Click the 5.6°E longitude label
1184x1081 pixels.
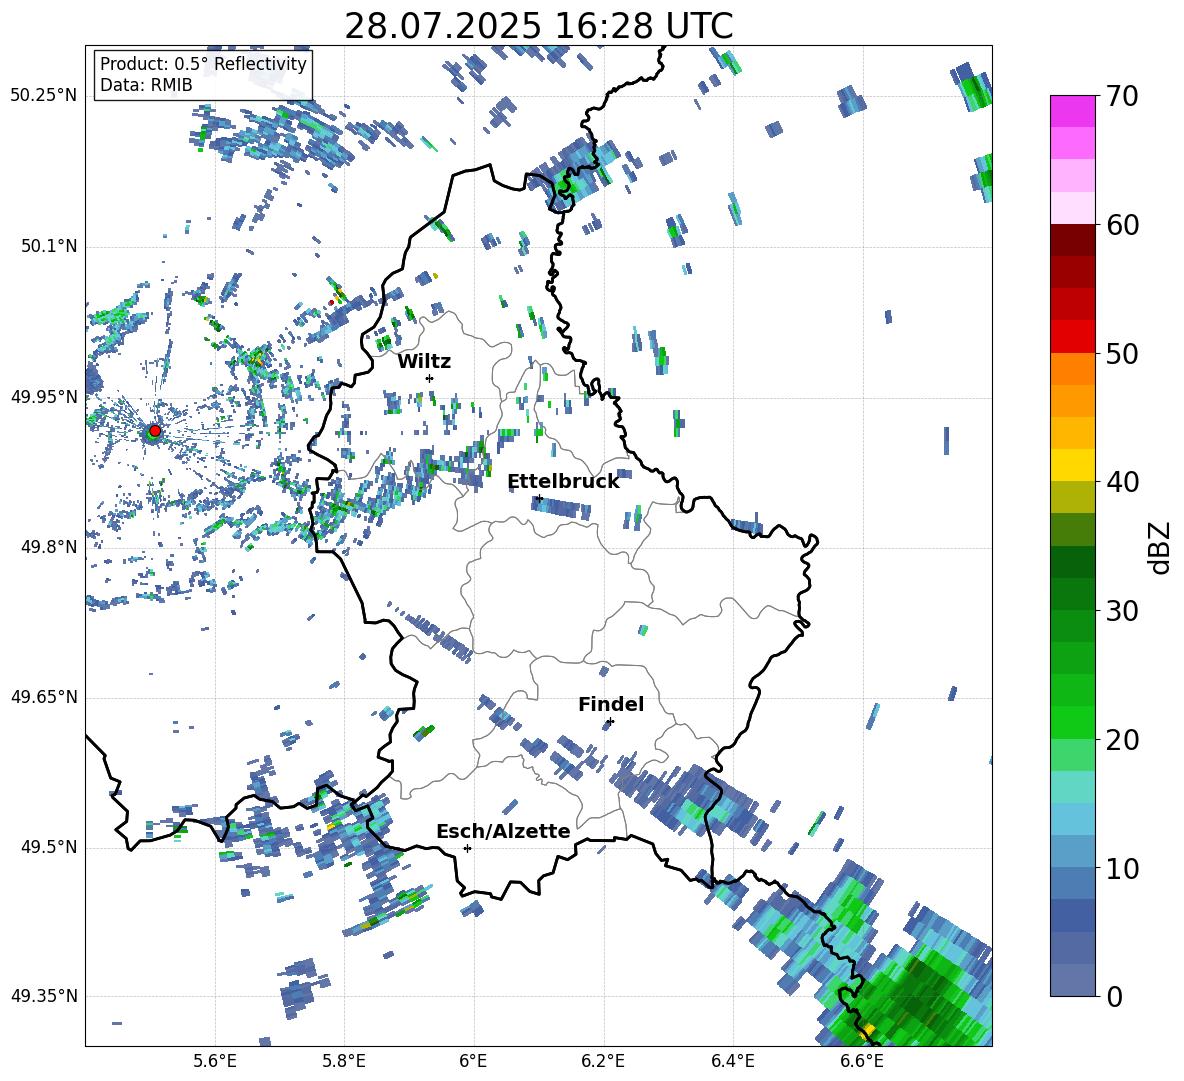pyautogui.click(x=214, y=1061)
